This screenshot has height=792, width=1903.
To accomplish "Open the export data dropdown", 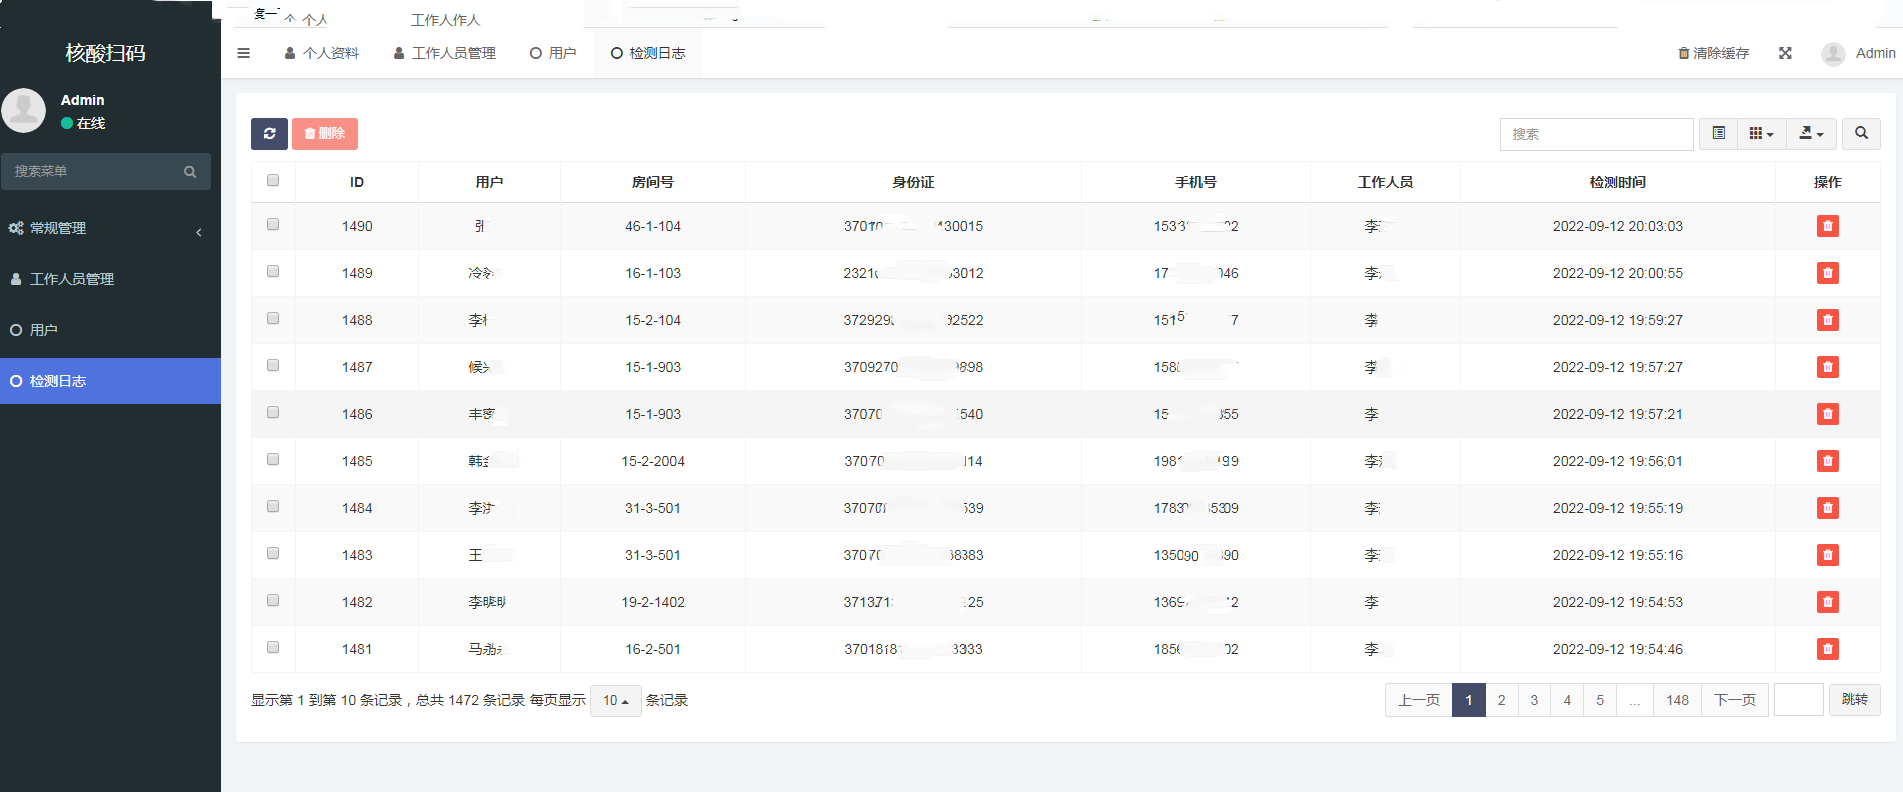I will click(1811, 133).
